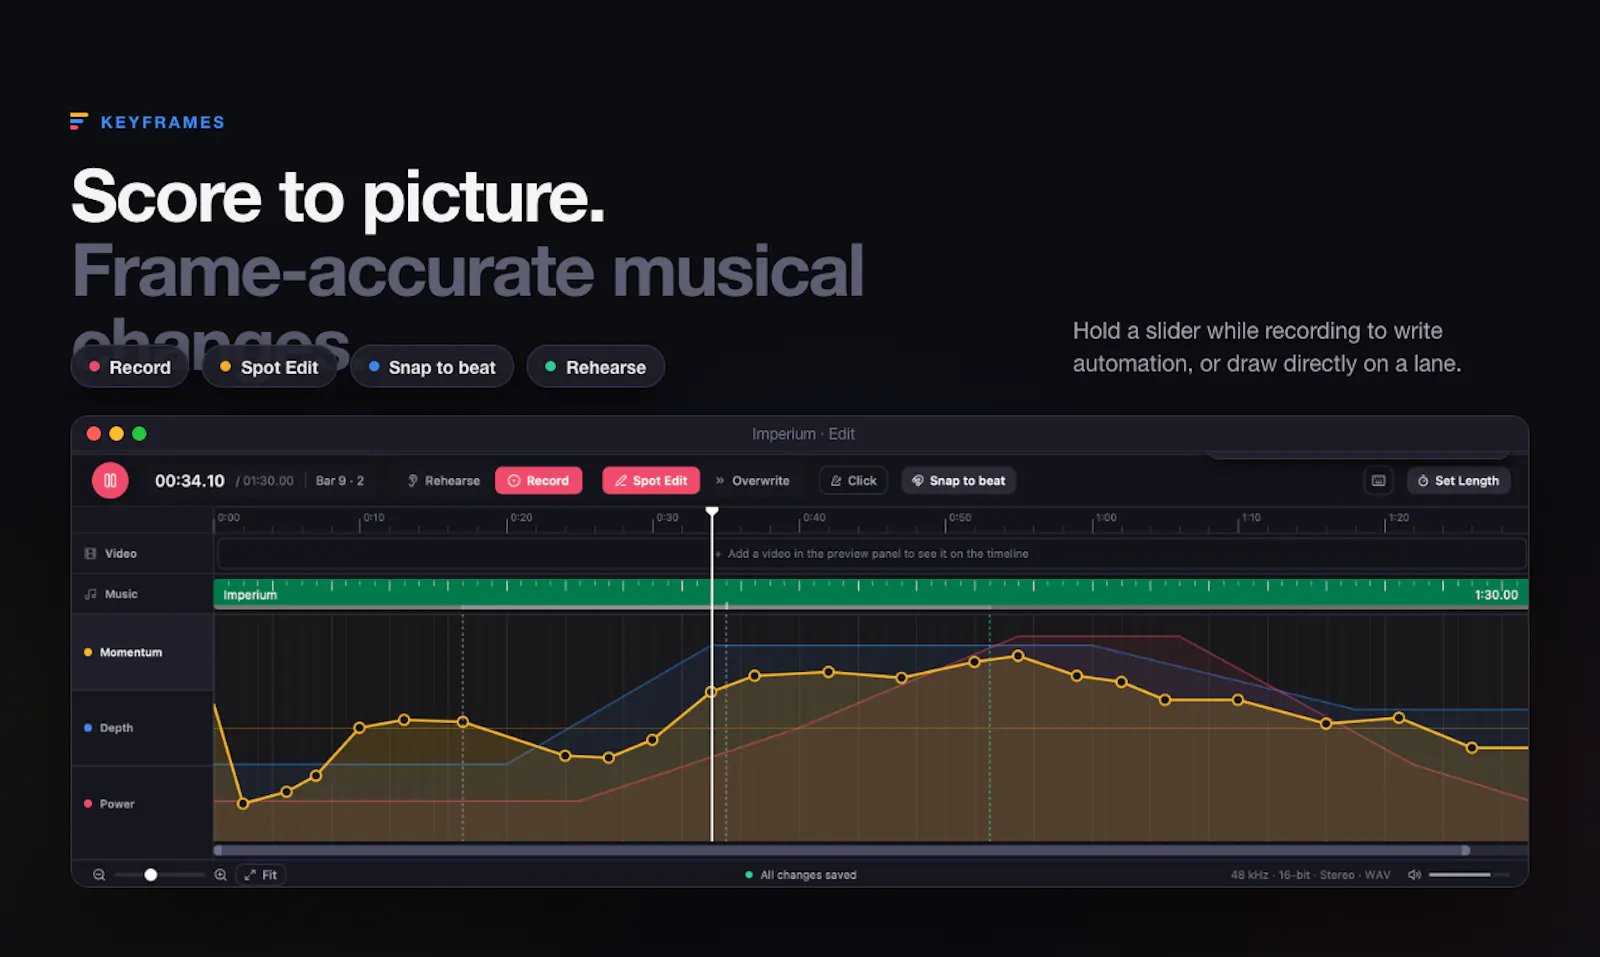
Task: Select the Spot Edit feature pill
Action: click(269, 367)
